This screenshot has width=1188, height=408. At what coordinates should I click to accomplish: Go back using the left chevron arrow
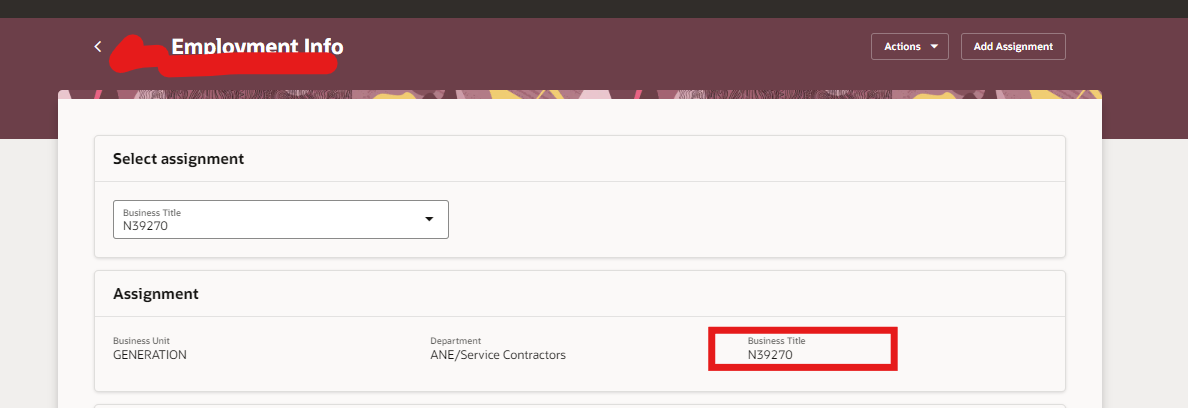coord(98,46)
